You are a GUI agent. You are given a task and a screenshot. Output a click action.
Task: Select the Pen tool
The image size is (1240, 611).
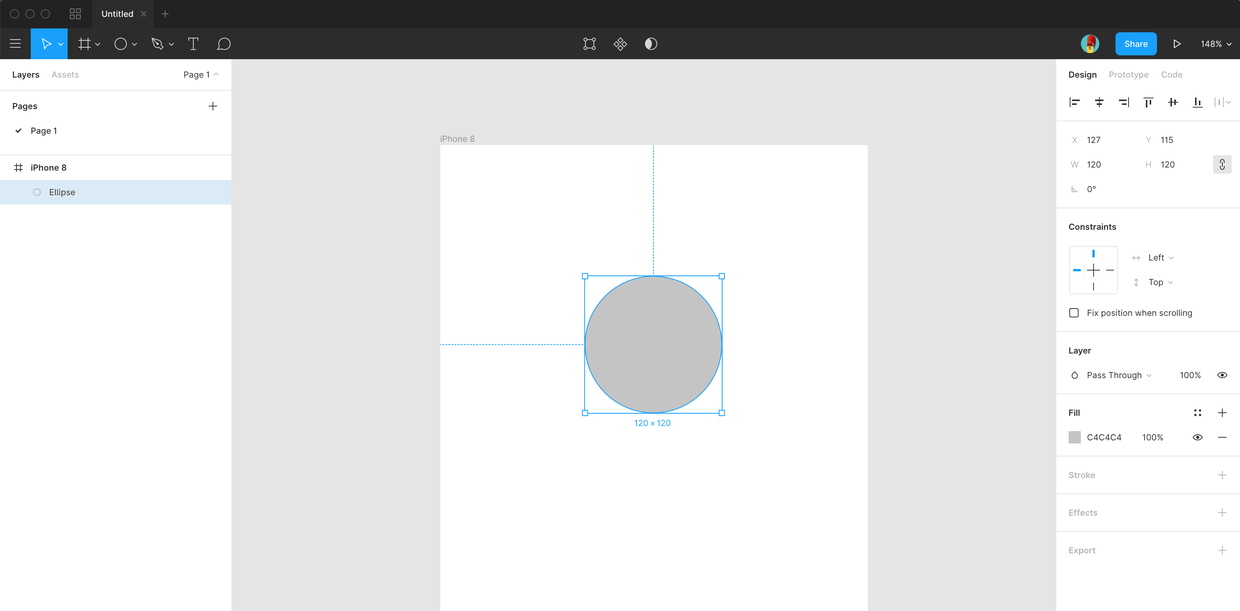[157, 44]
